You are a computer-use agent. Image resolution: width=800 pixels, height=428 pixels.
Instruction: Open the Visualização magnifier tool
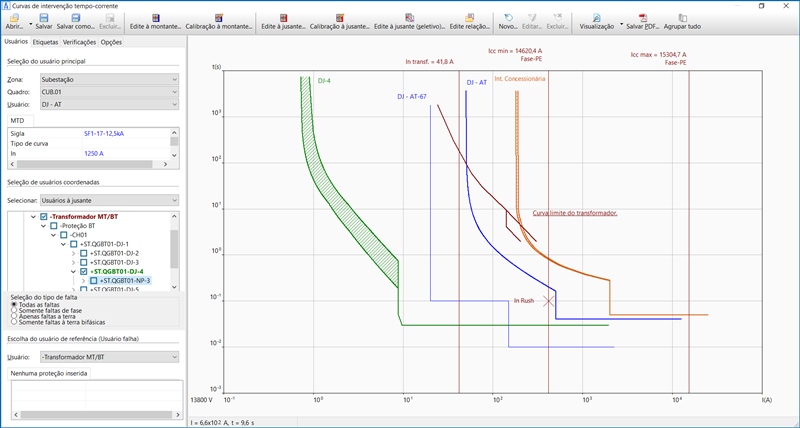click(596, 18)
